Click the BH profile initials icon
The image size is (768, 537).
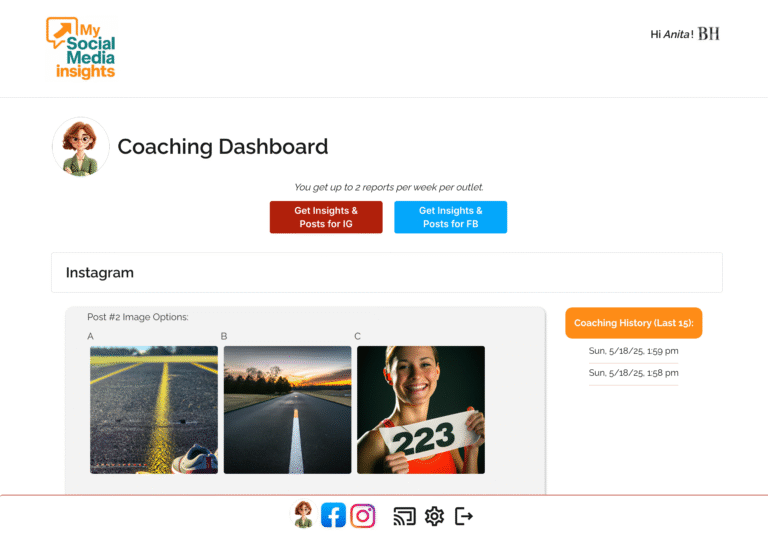tap(708, 34)
